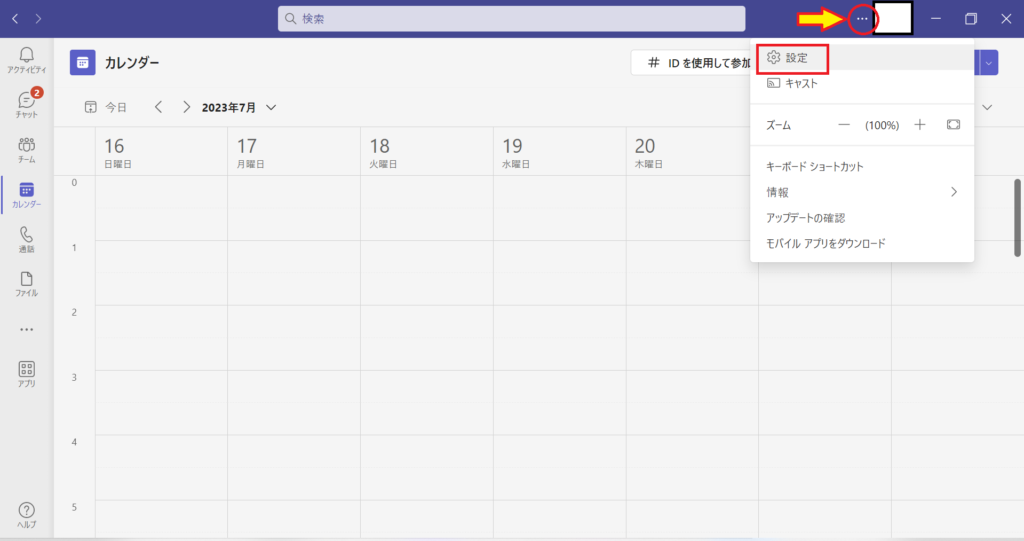Open Chat with 2 unread badge
The image size is (1024, 541).
point(26,105)
